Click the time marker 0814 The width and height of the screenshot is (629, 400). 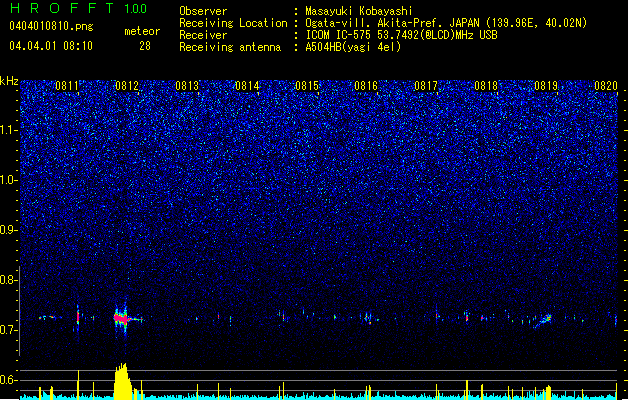[247, 86]
